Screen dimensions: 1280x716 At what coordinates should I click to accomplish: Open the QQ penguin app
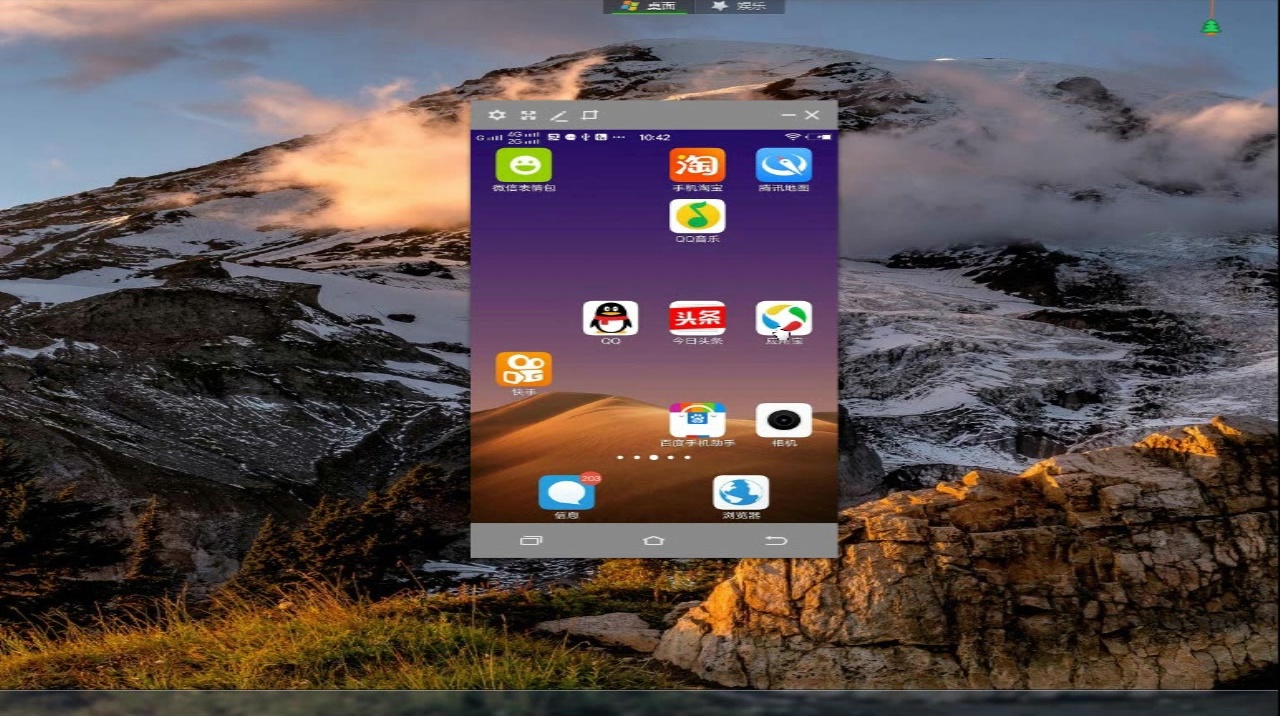click(610, 318)
